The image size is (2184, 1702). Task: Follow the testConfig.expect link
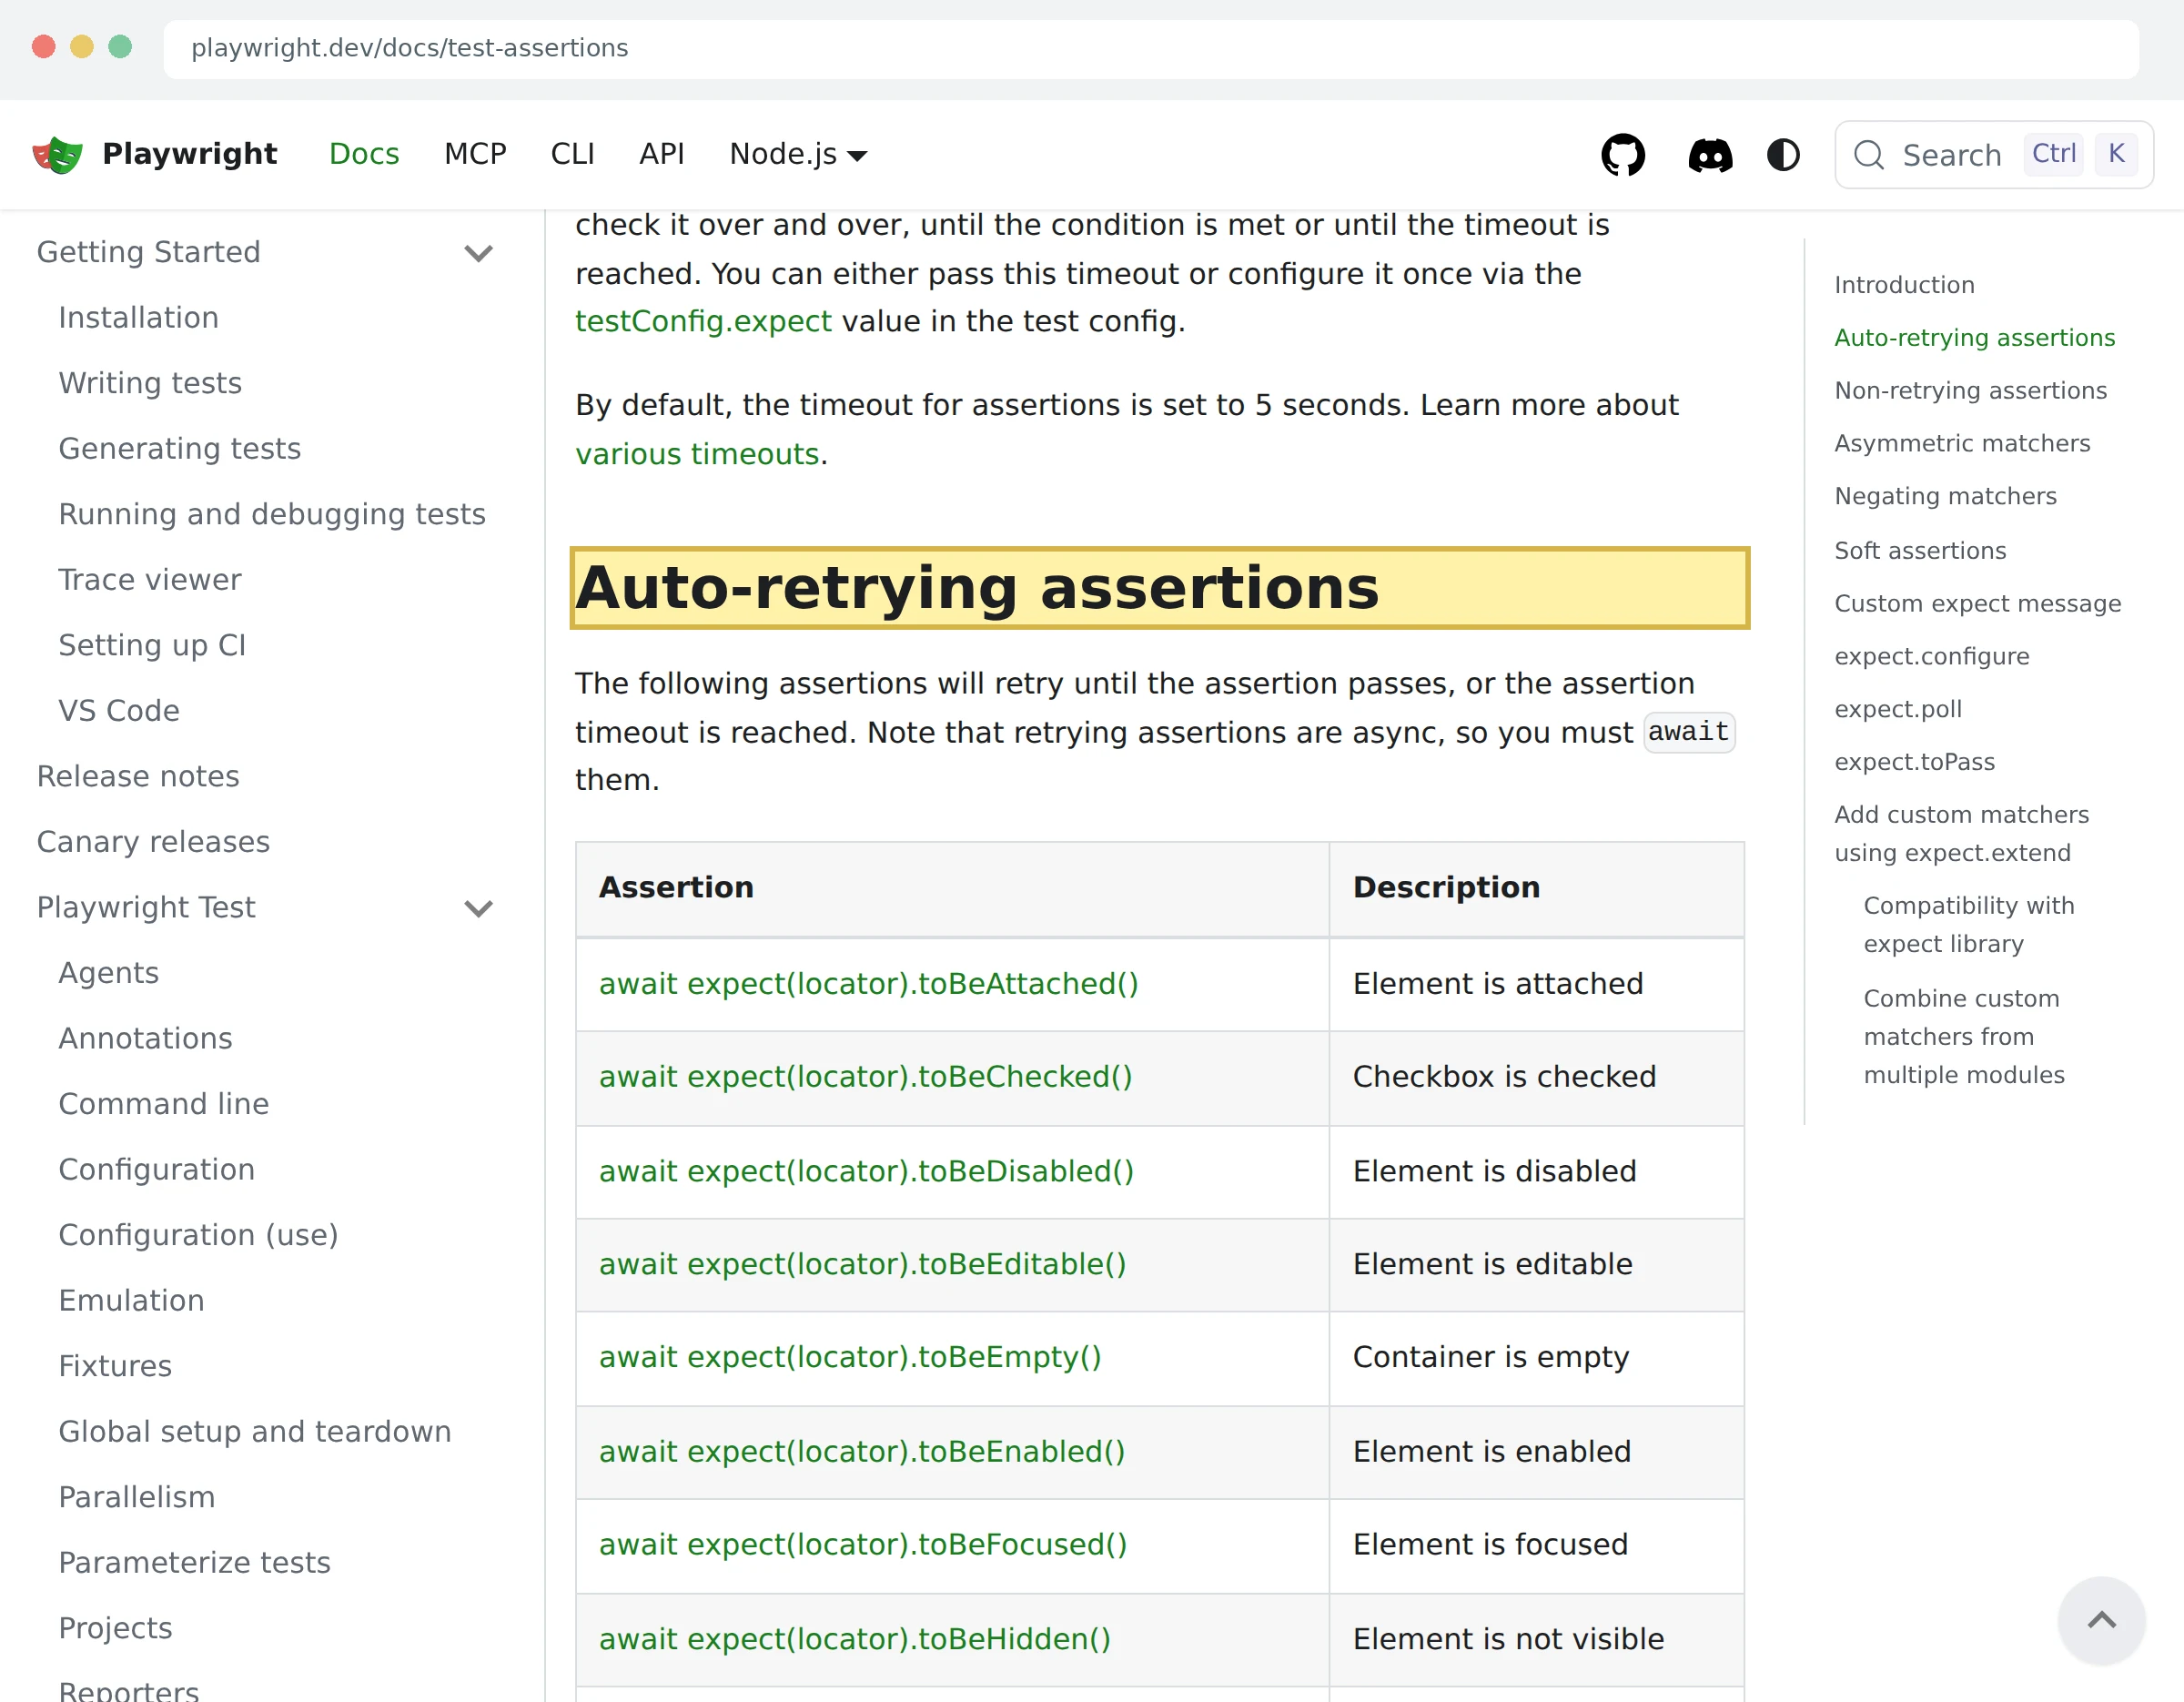[x=703, y=321]
